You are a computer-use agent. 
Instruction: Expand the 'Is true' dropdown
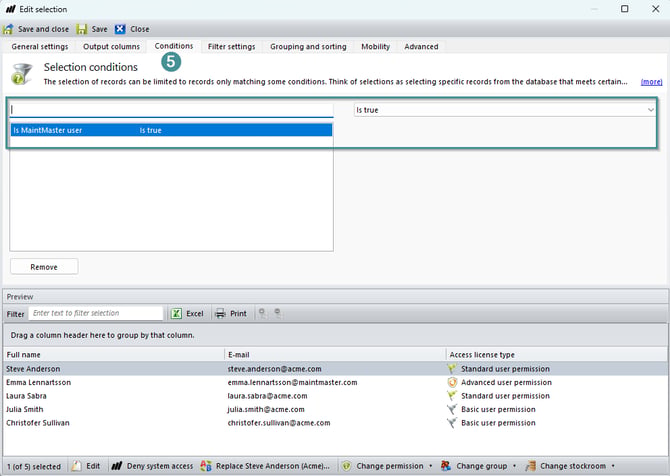[x=650, y=110]
